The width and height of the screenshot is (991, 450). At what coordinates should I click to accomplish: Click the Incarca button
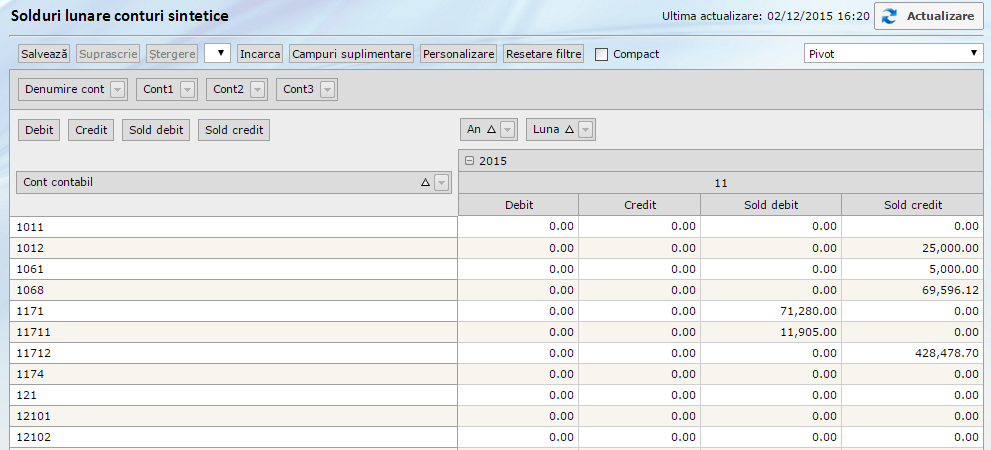tap(260, 53)
